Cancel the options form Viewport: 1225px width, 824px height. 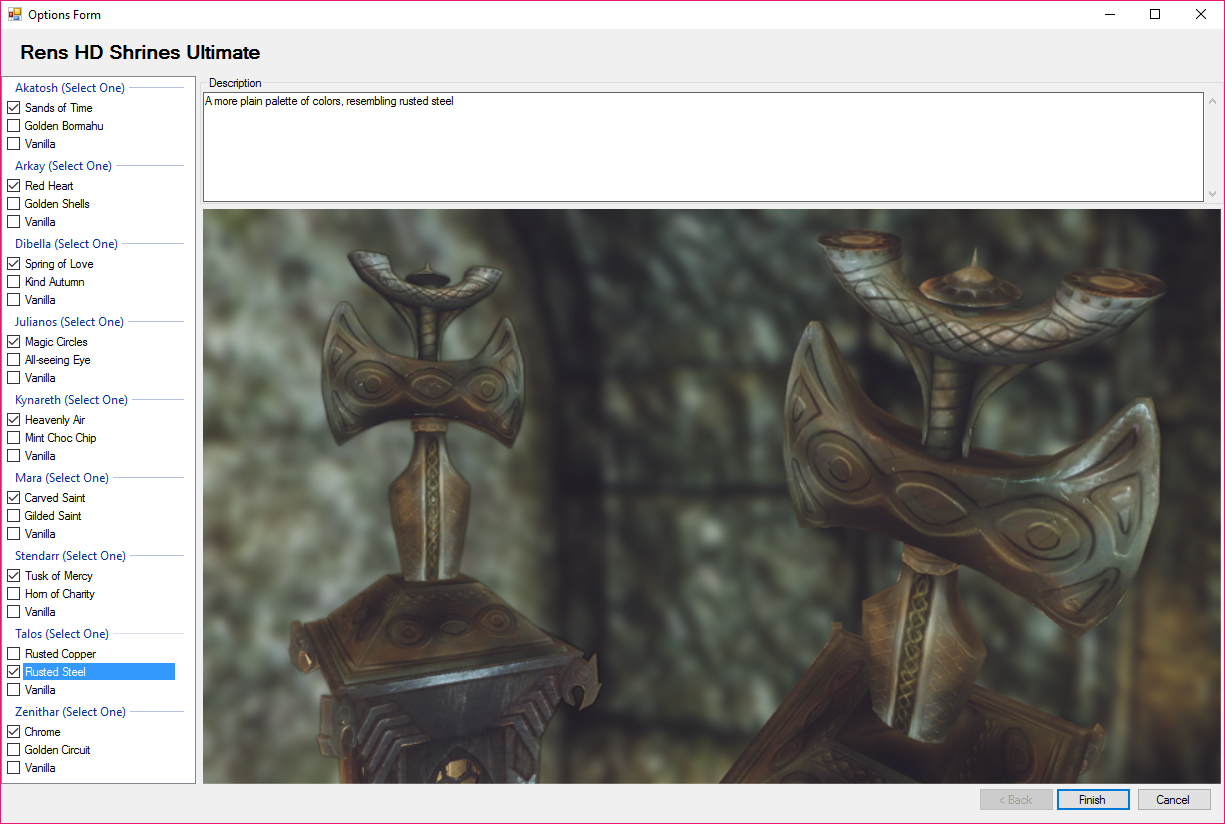[1173, 800]
